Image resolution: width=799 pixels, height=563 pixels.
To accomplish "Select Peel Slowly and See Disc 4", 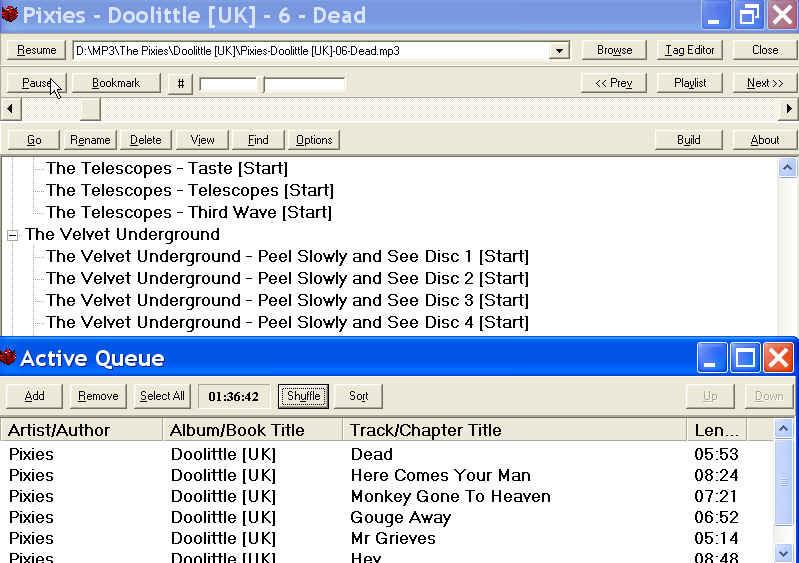I will 287,322.
